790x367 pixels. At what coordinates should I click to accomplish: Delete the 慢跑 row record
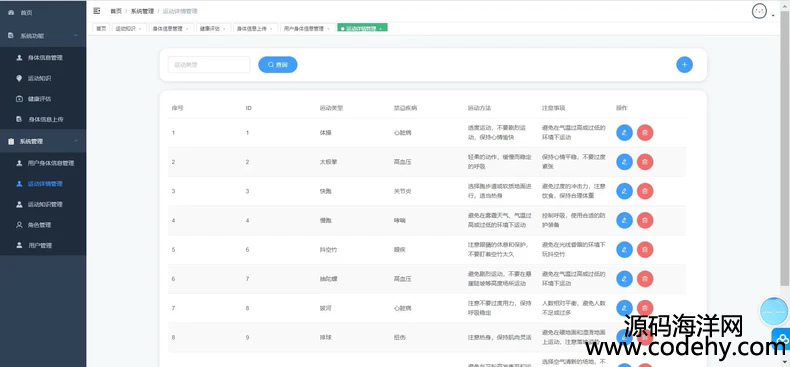[645, 220]
